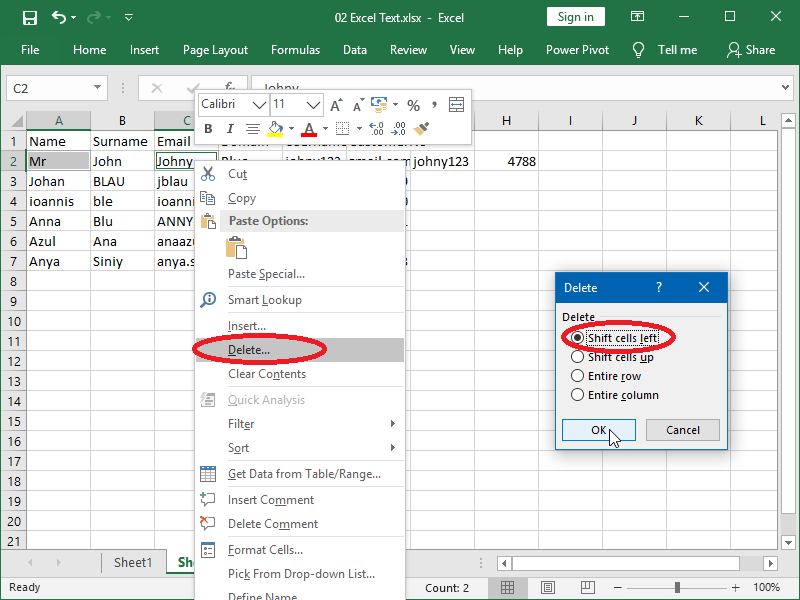Apply Percent Style number formatting
The width and height of the screenshot is (800, 600).
click(x=414, y=103)
